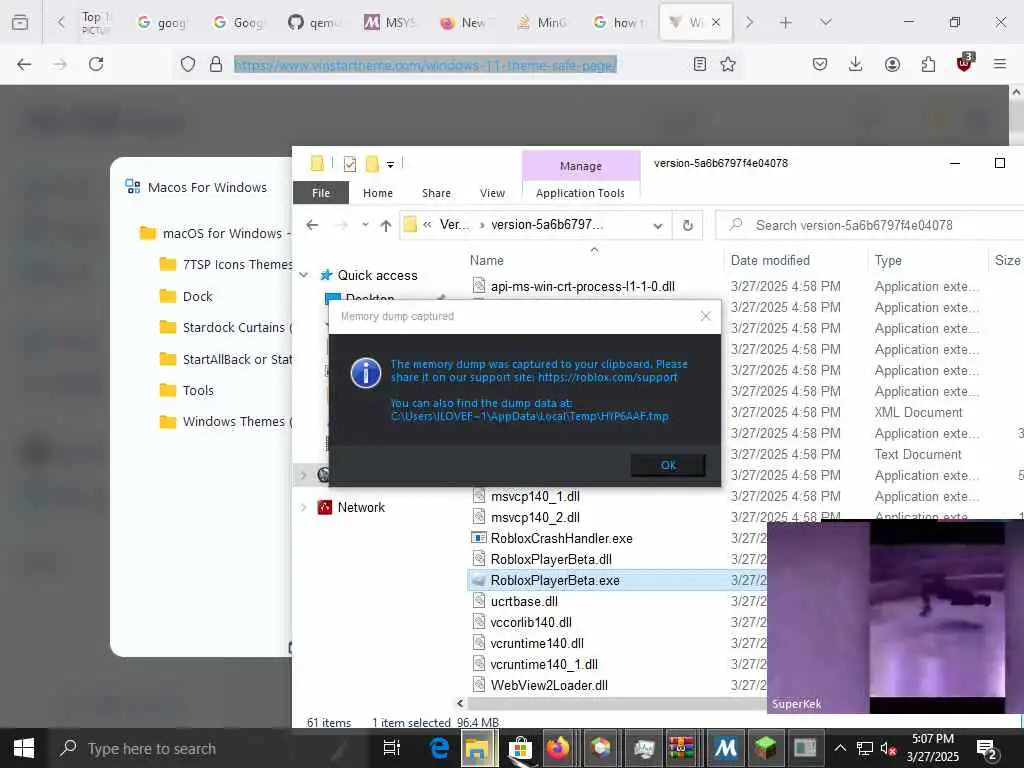This screenshot has width=1024, height=768.
Task: Open the StartAllBack folder
Action: [x=226, y=359]
